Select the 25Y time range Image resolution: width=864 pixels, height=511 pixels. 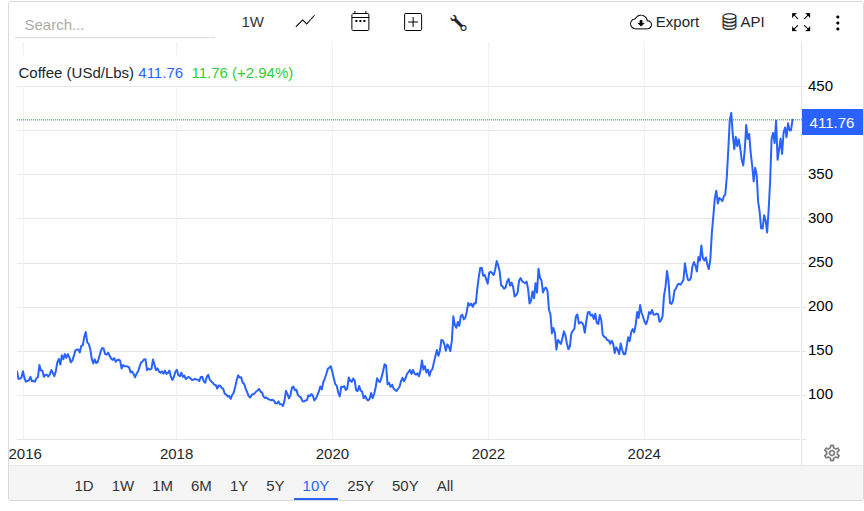point(360,486)
